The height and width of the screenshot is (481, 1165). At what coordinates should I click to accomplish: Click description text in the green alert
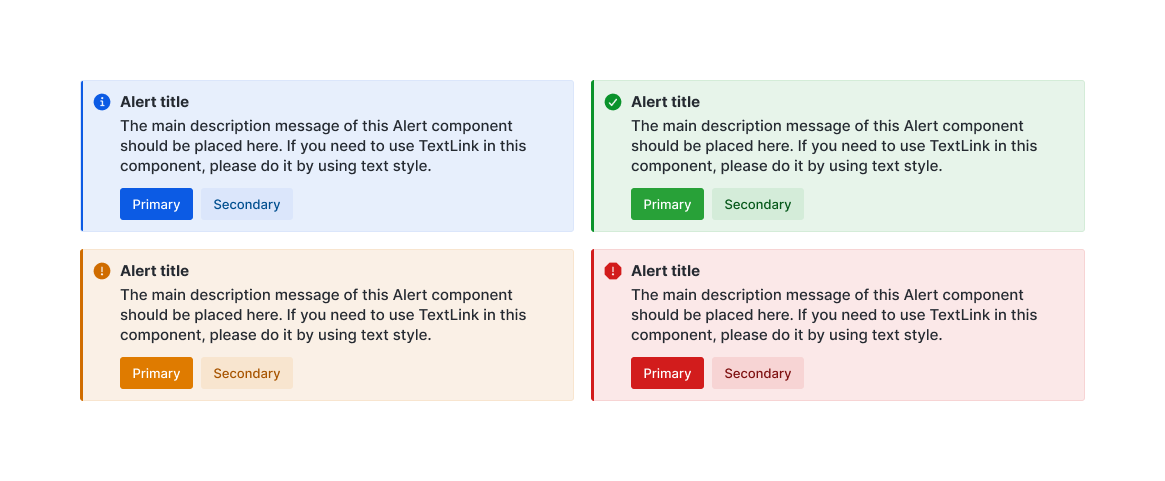(x=834, y=146)
